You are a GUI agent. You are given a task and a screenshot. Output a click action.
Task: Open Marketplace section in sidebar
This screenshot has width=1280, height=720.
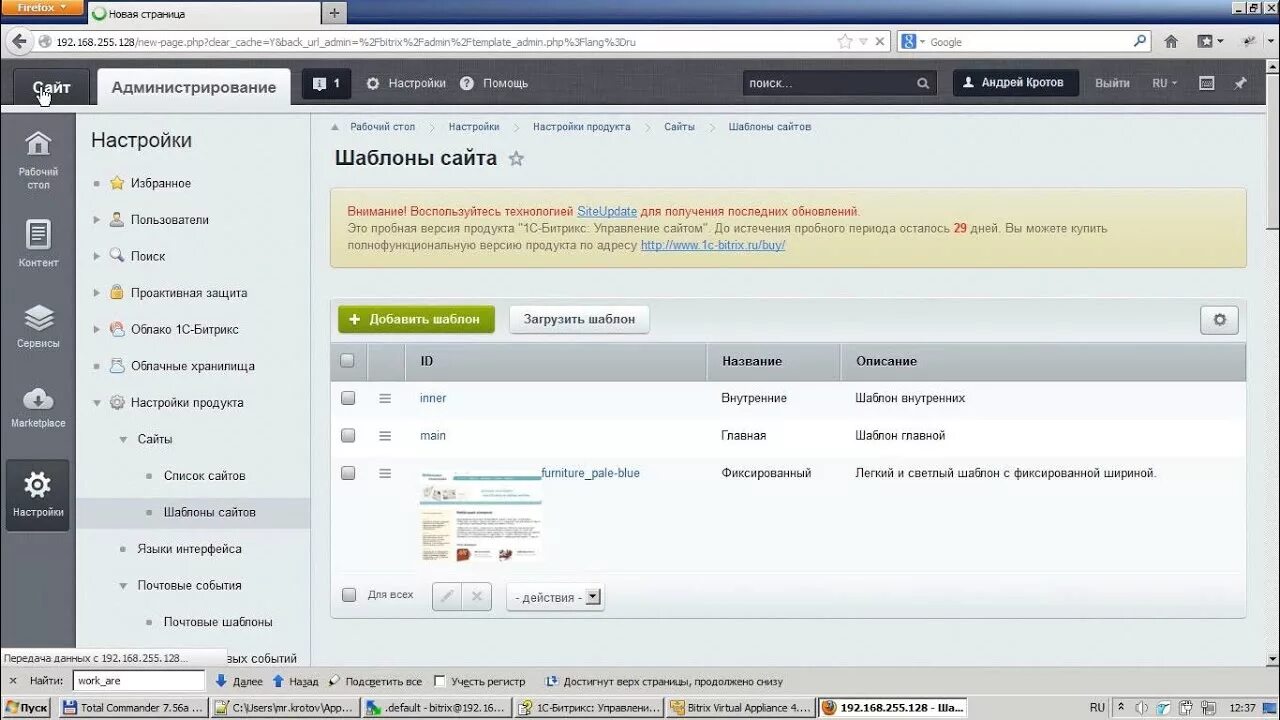(x=38, y=407)
